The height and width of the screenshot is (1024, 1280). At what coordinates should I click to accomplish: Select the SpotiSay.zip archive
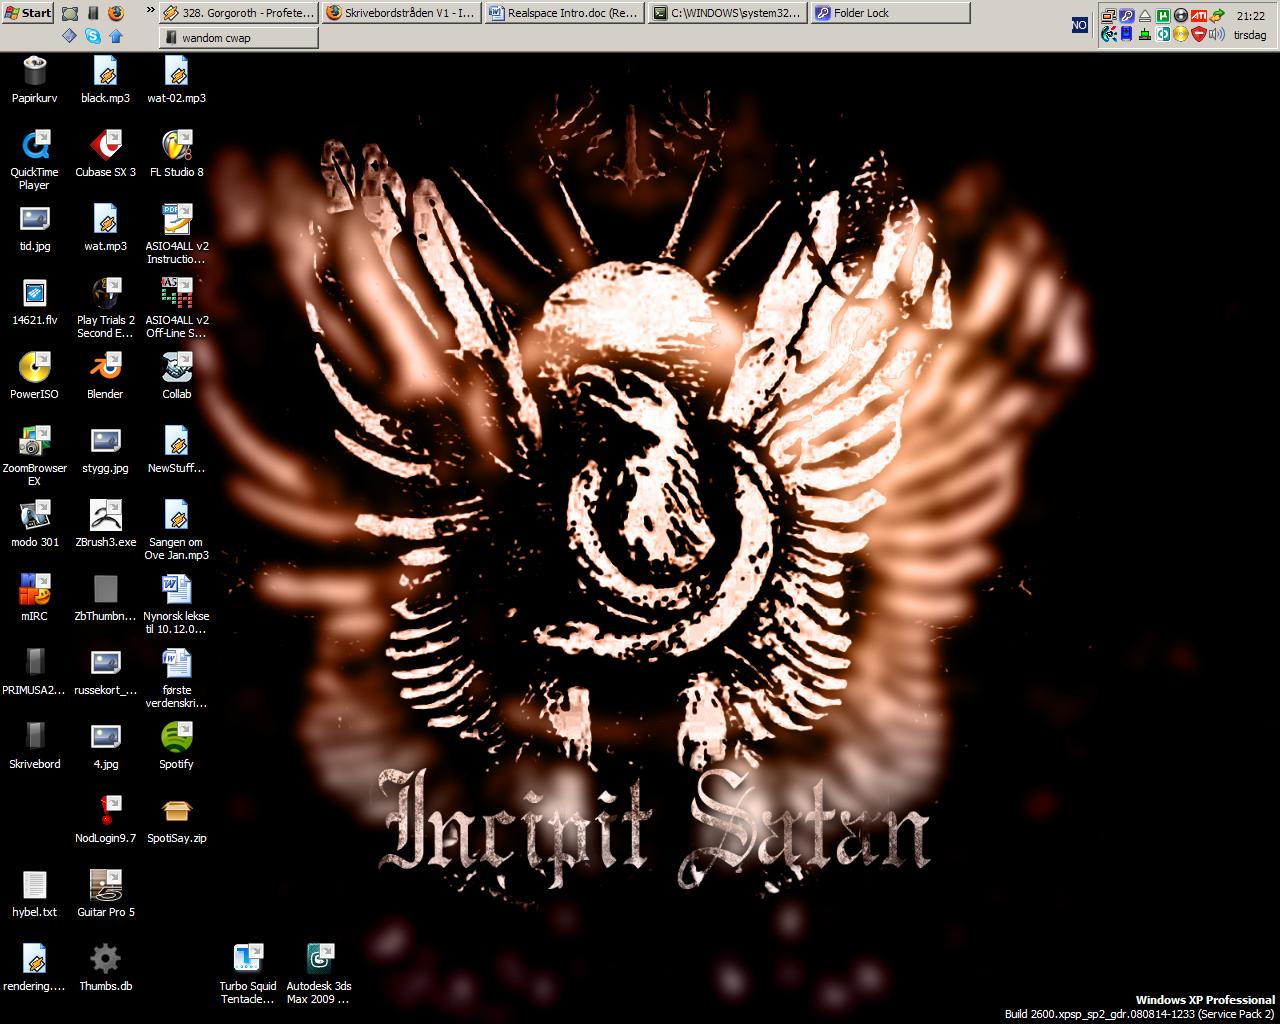[176, 820]
